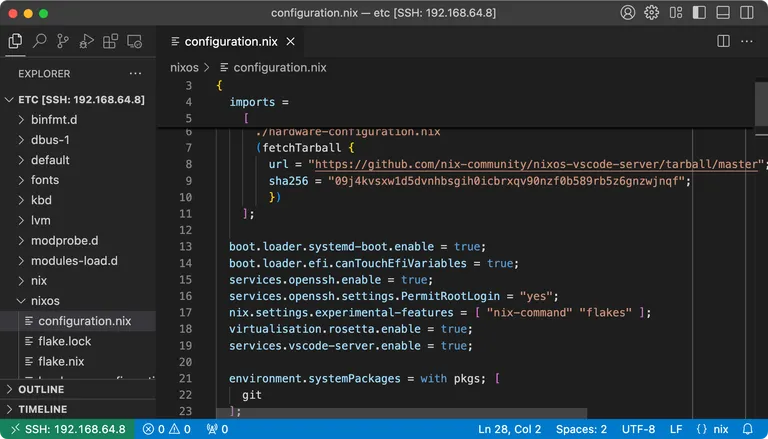Open flake.lock in the Explorer

pos(78,341)
